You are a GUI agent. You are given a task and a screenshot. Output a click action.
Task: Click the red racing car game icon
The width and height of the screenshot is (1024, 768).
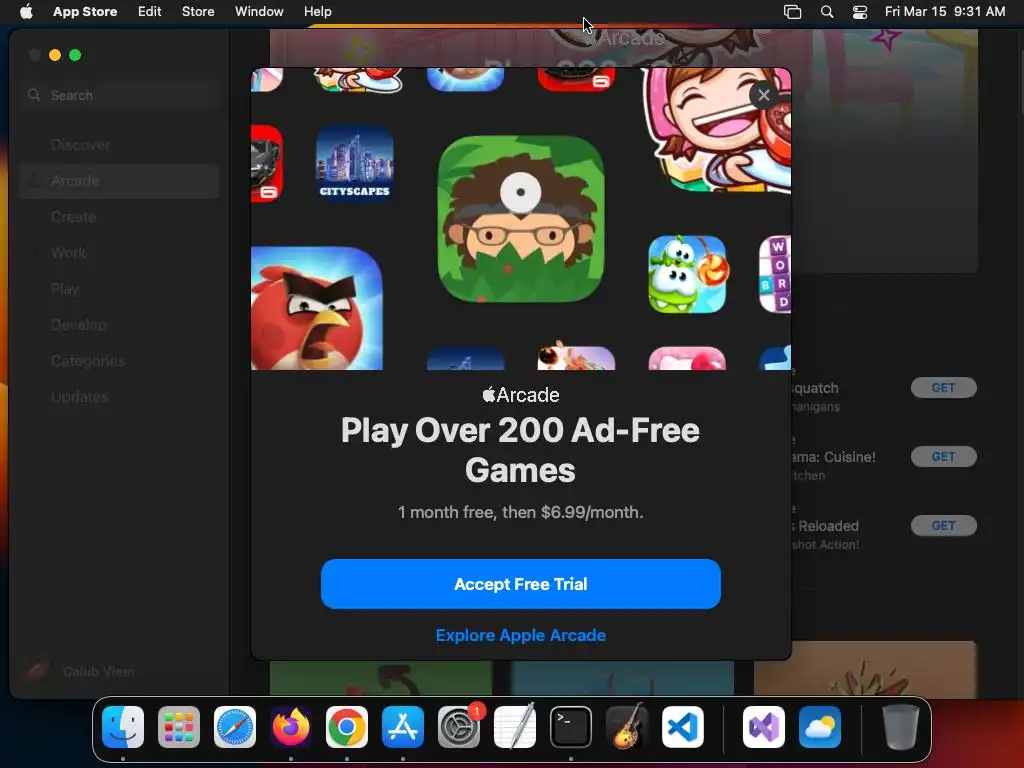click(266, 163)
